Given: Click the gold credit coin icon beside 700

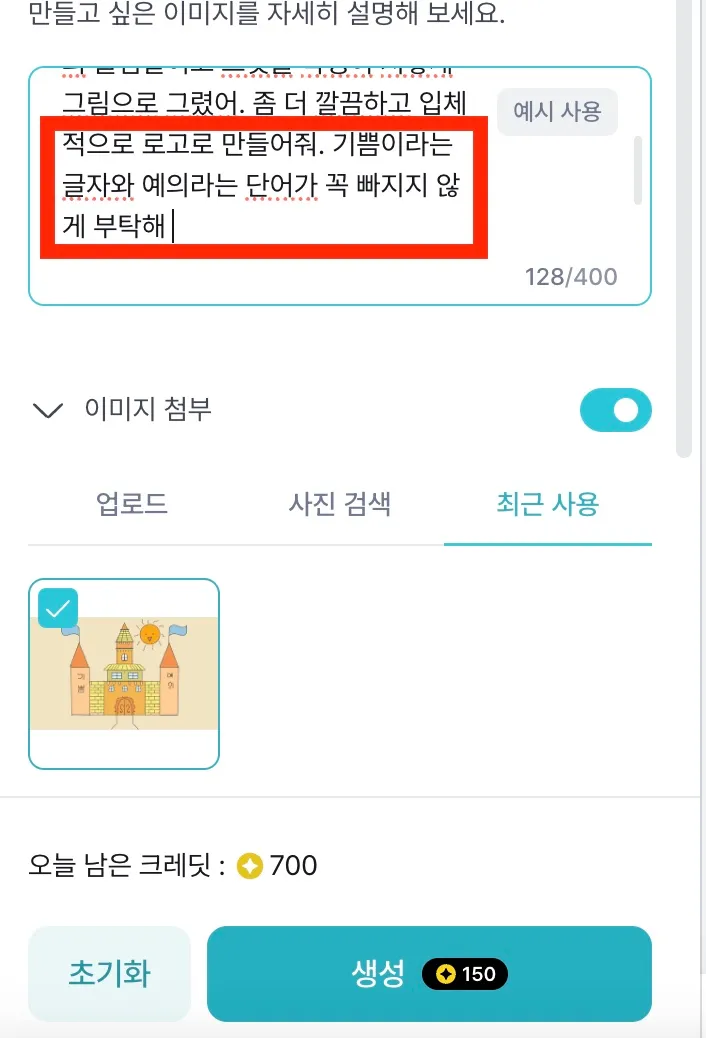Looking at the screenshot, I should tap(250, 866).
